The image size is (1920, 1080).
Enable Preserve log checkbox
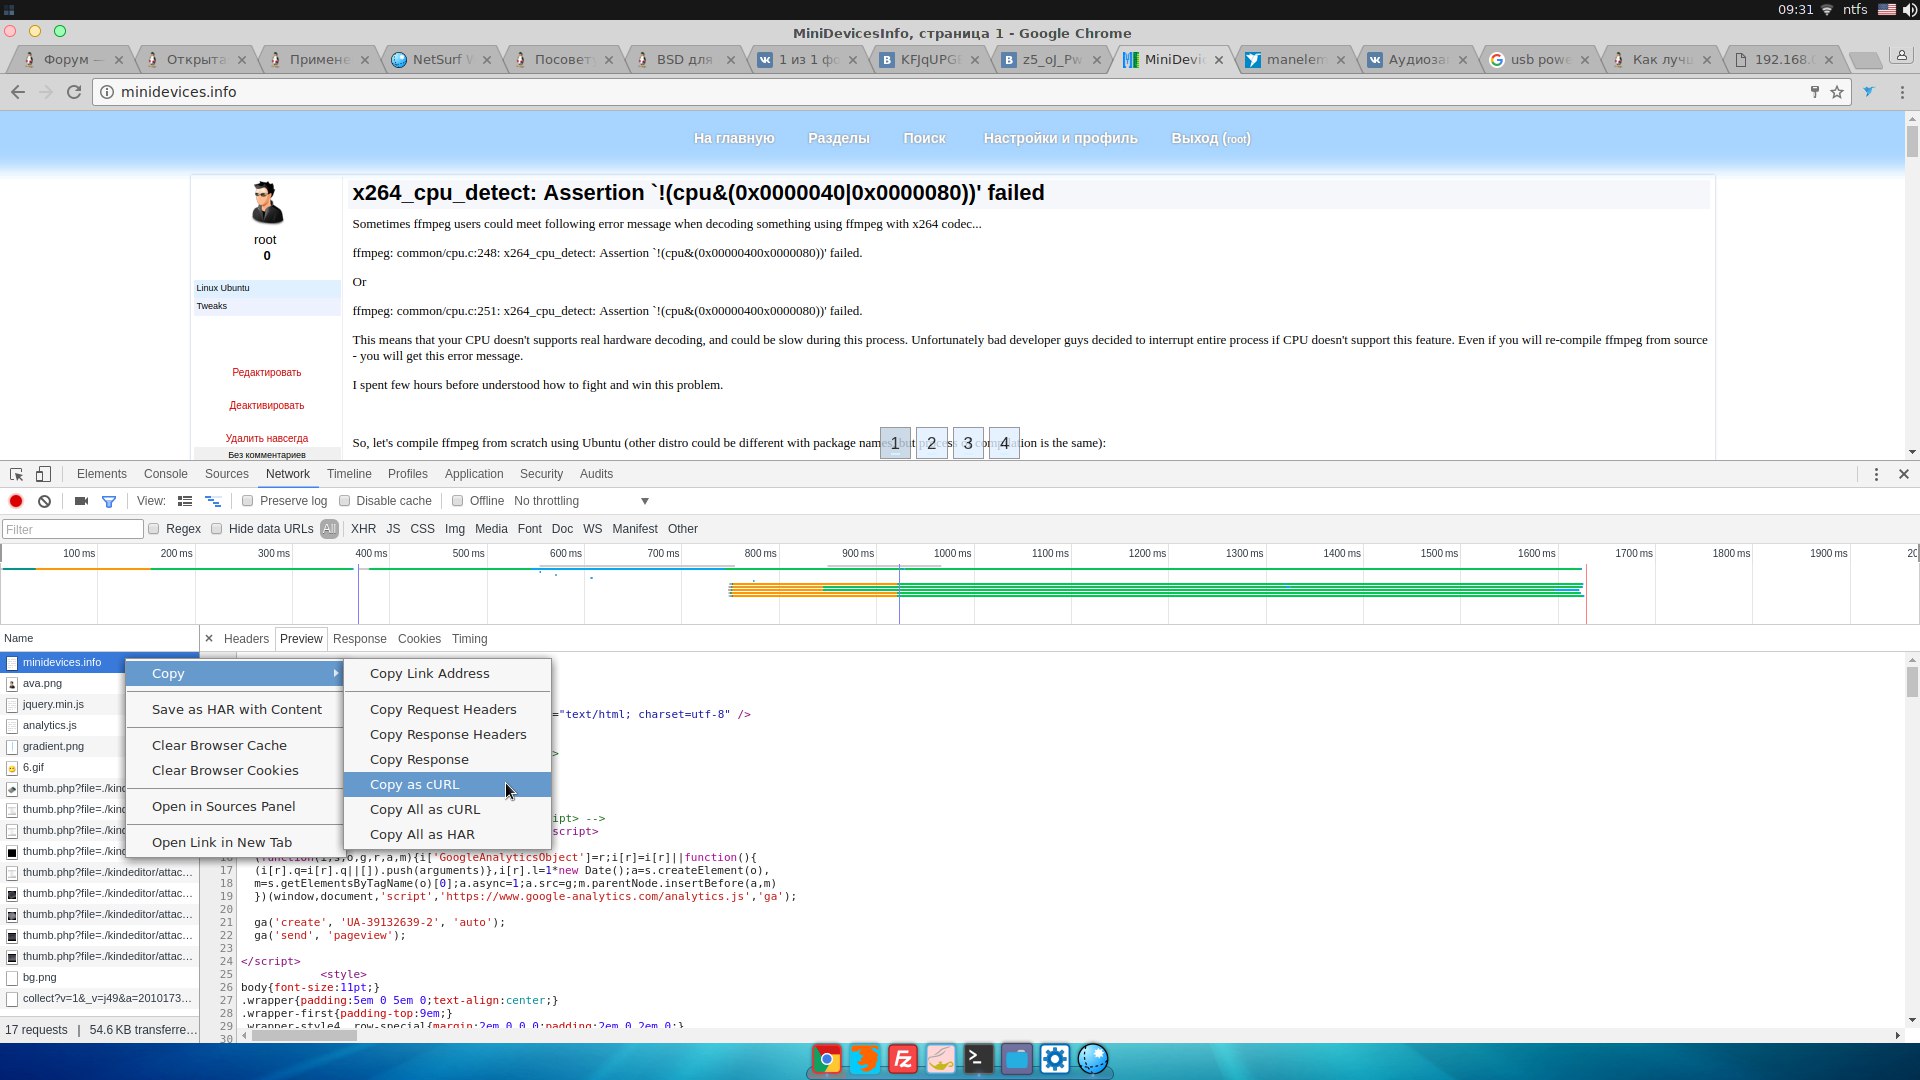coord(248,501)
